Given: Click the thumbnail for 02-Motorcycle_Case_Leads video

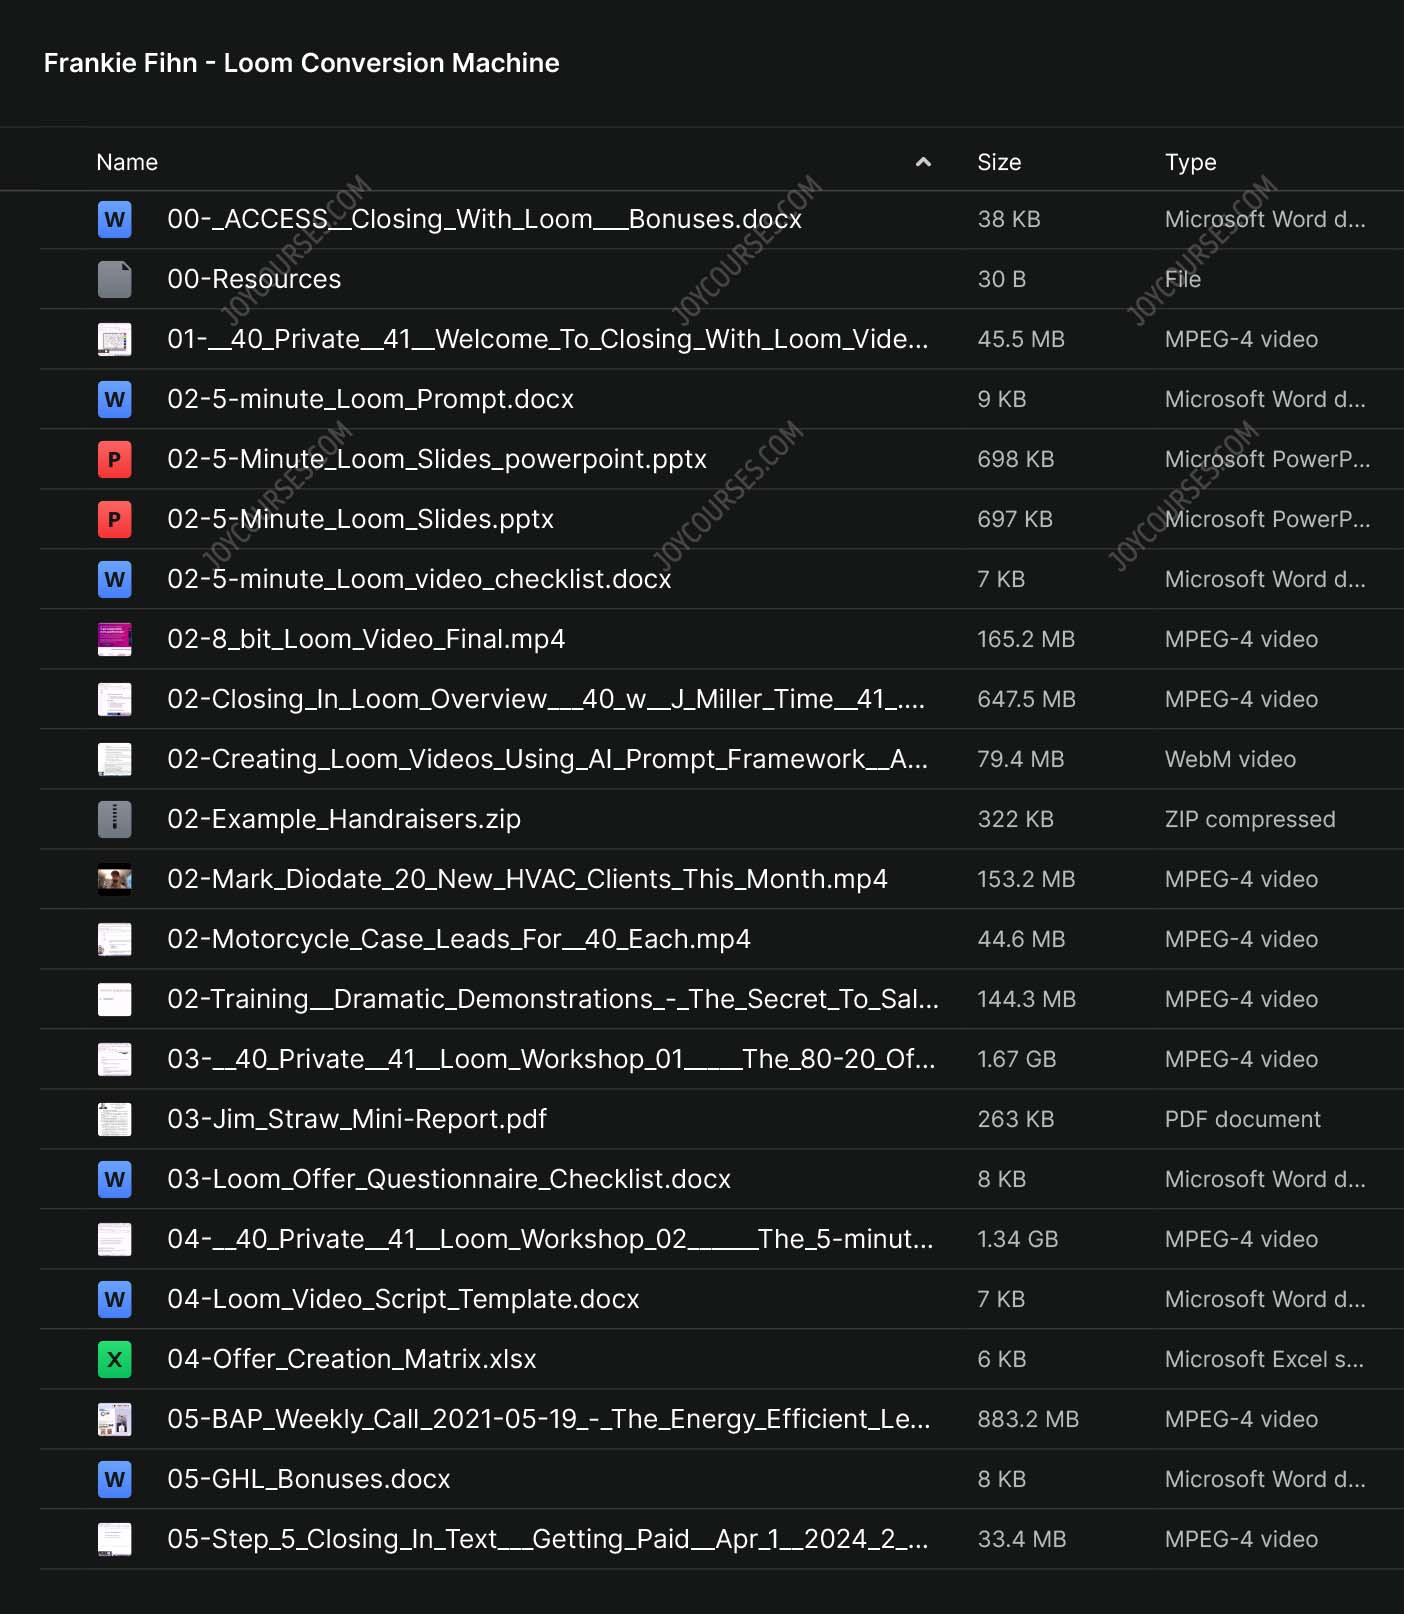Looking at the screenshot, I should pyautogui.click(x=114, y=939).
